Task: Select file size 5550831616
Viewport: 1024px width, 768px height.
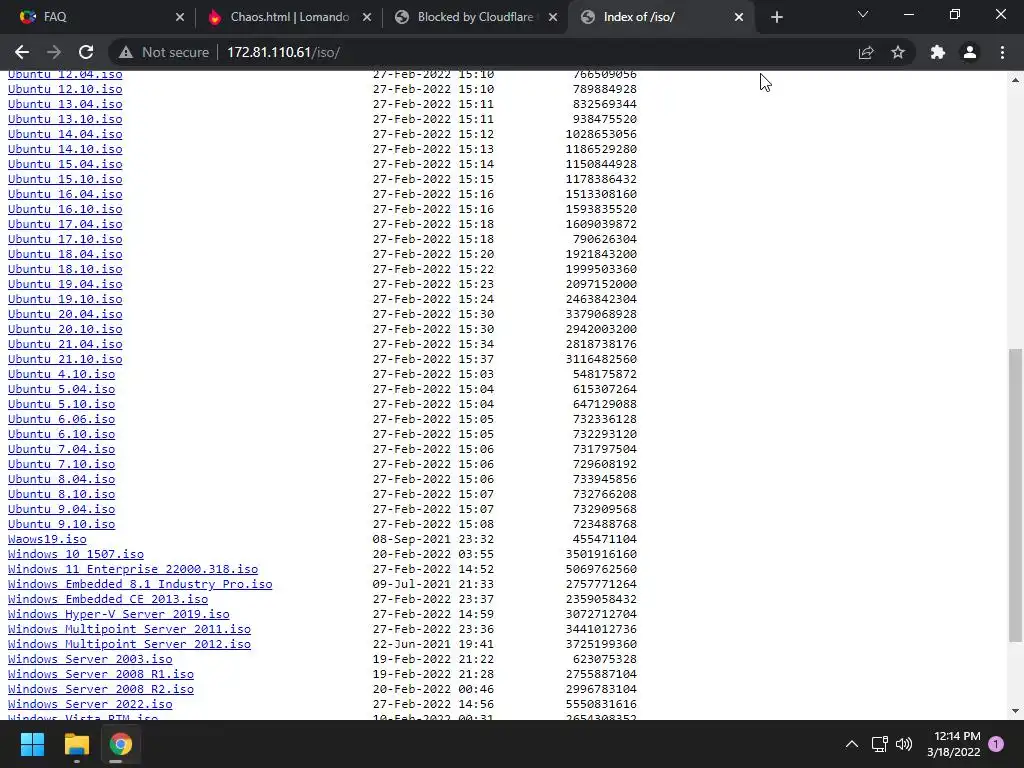Action: pos(601,705)
